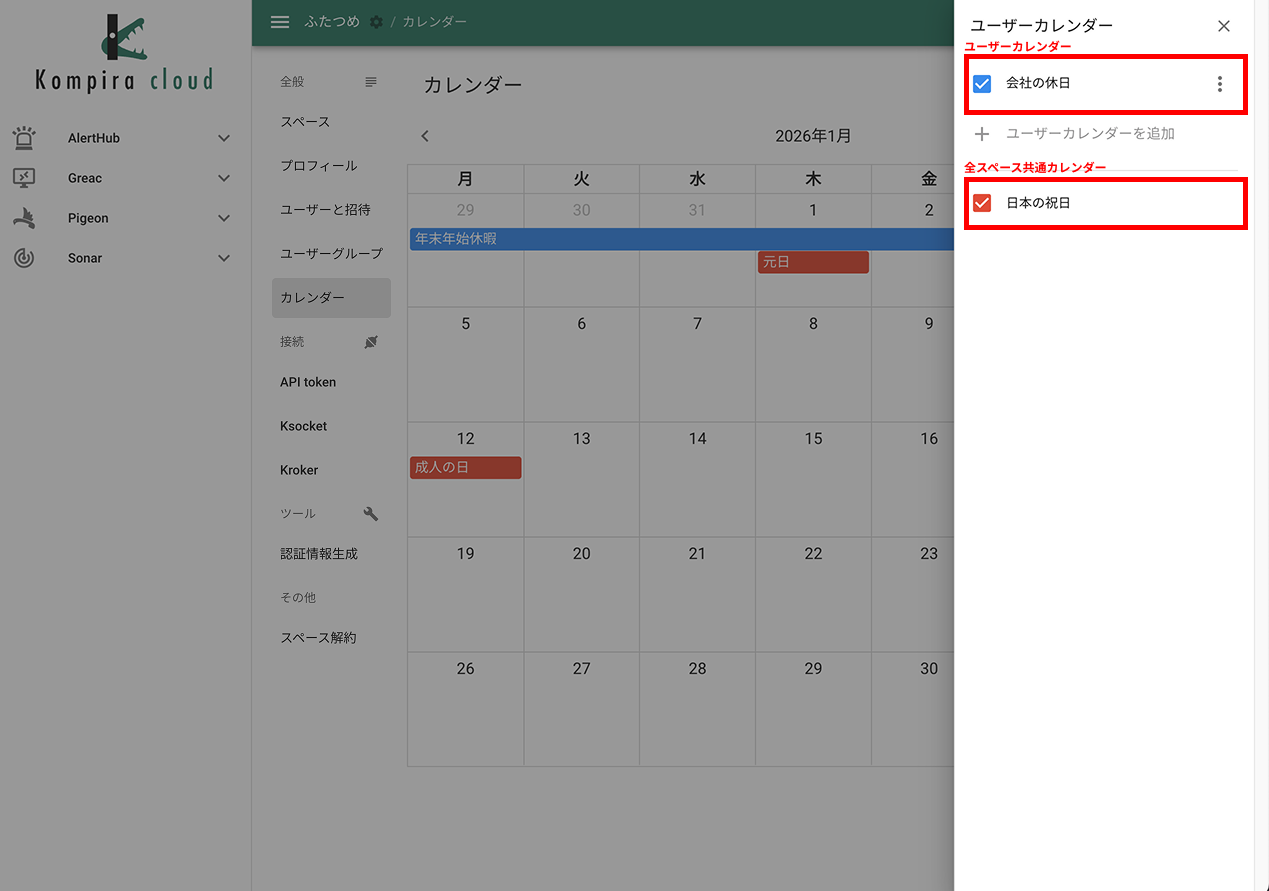Click the gear icon next to ふたつめ

pyautogui.click(x=375, y=21)
